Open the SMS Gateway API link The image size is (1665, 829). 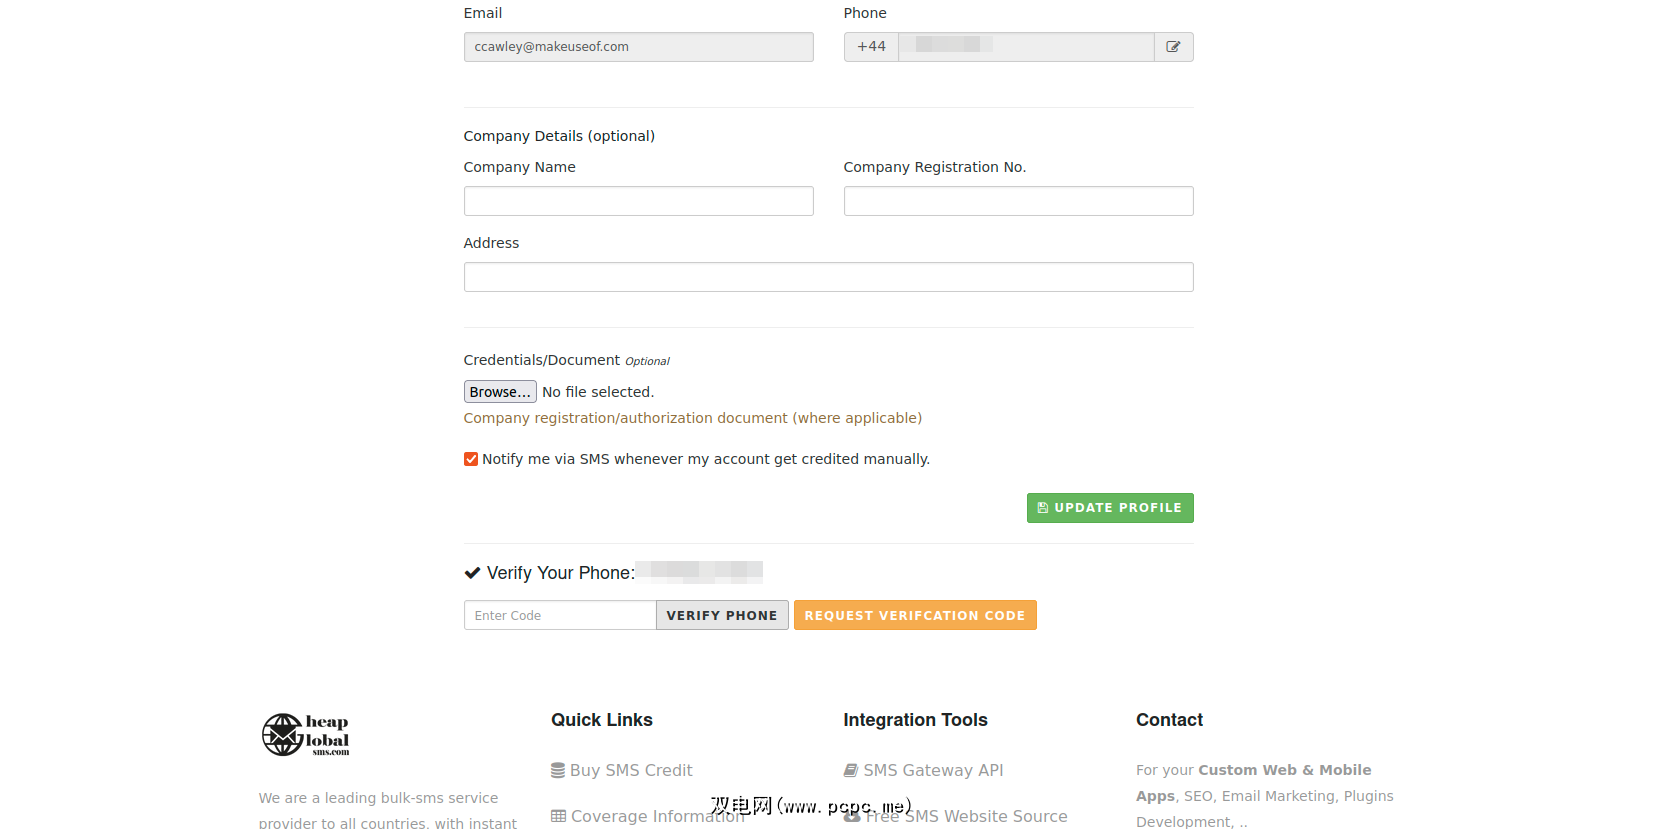[933, 770]
